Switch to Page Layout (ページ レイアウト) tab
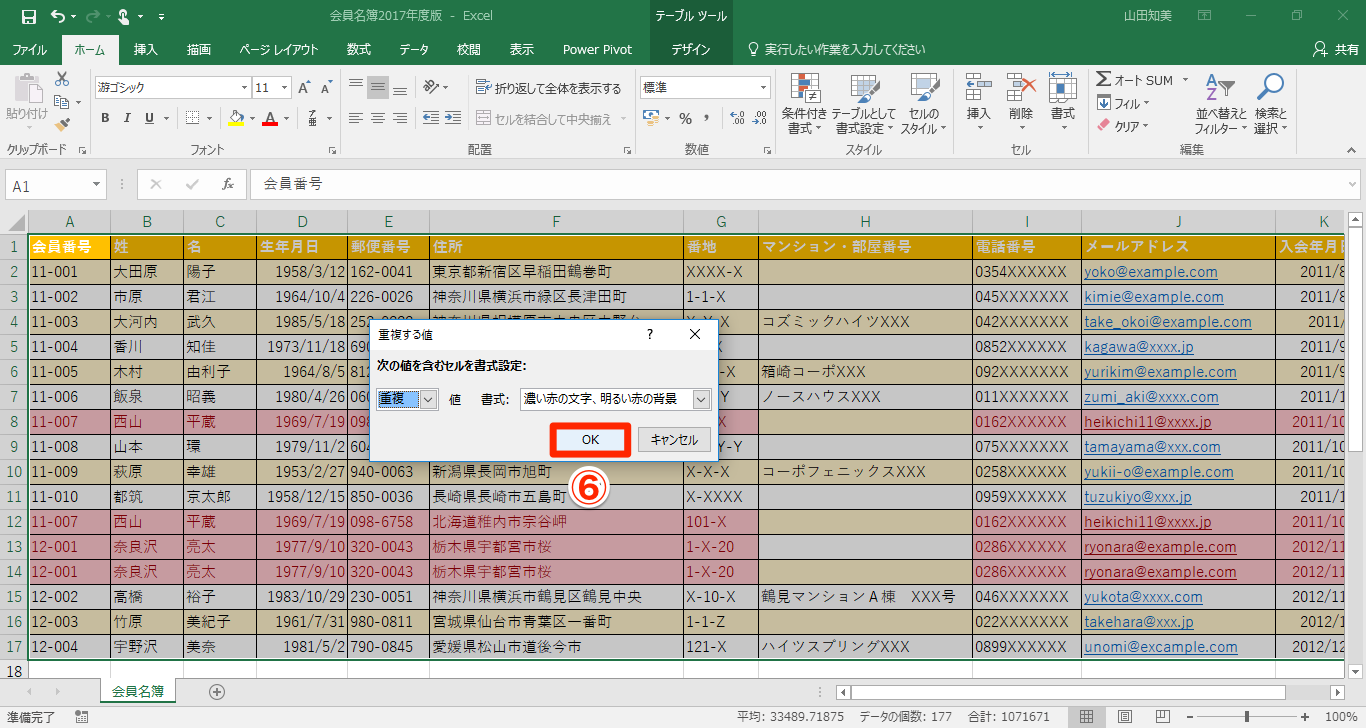 (278, 50)
